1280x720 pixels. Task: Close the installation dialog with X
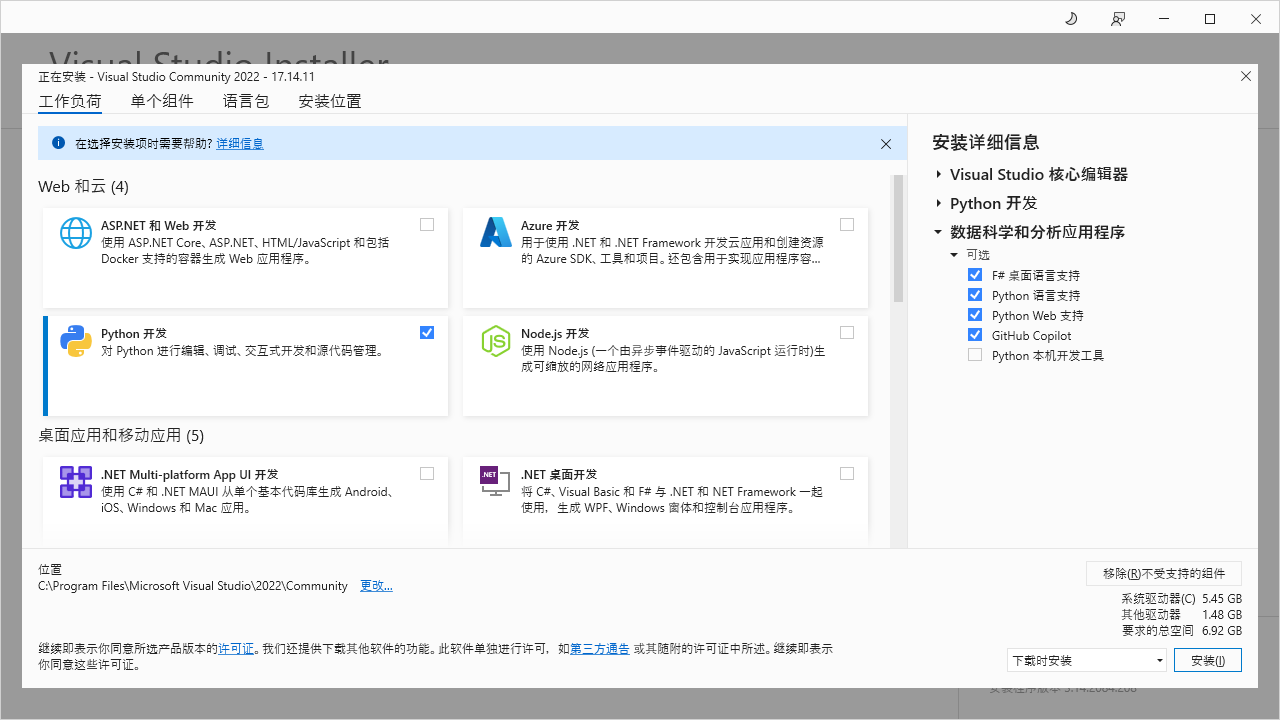point(1246,76)
